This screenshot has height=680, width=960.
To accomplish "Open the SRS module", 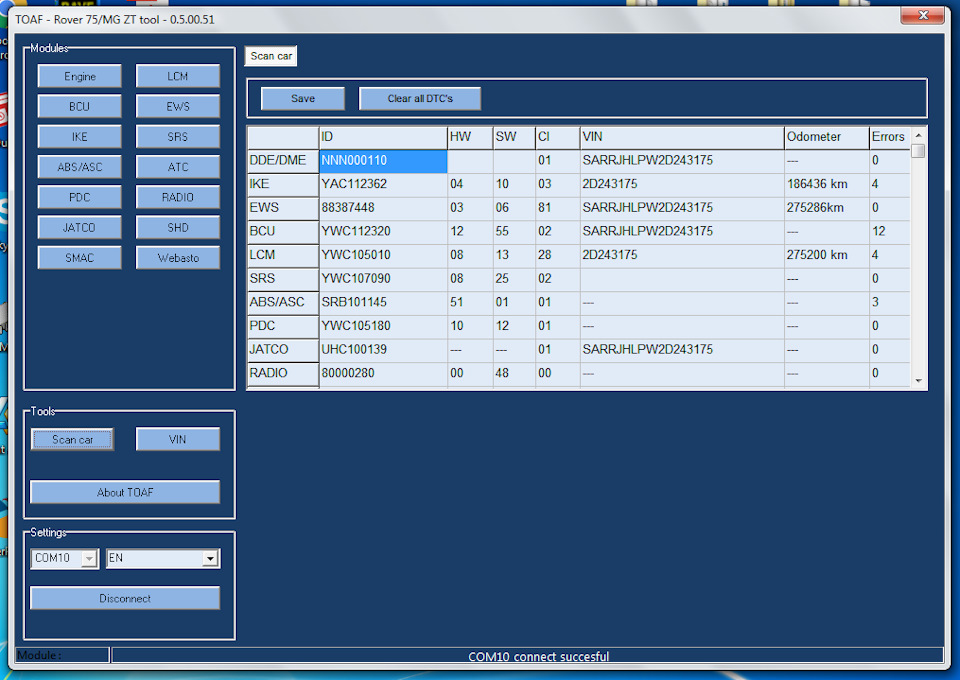I will pos(178,136).
